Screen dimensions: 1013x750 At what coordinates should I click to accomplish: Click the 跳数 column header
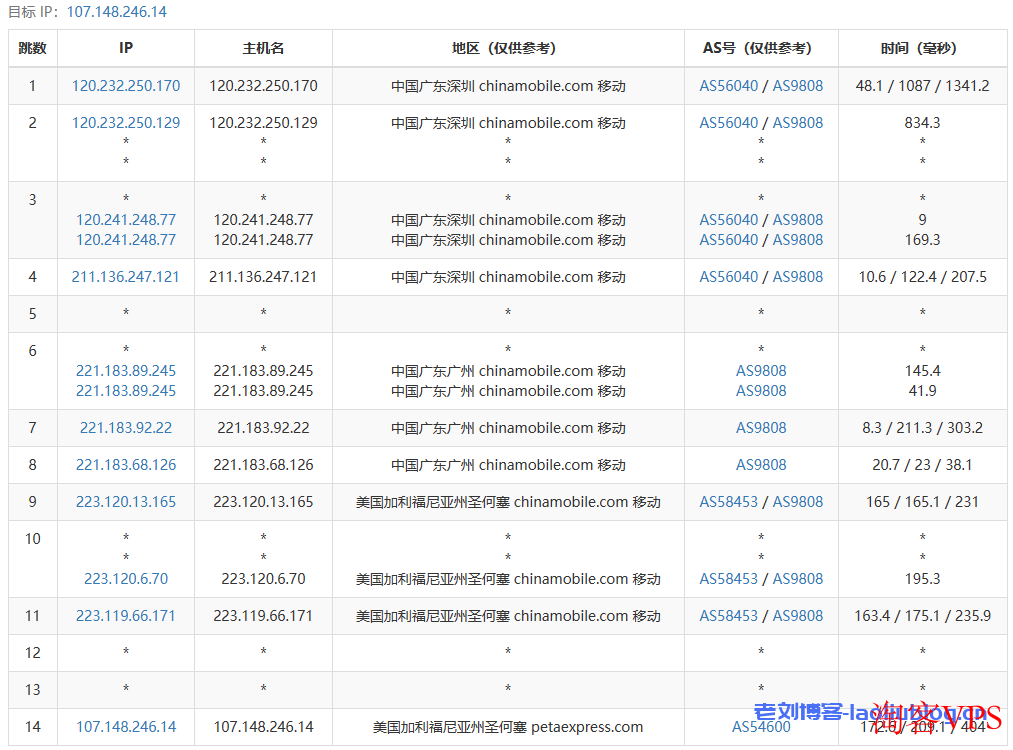[32, 48]
